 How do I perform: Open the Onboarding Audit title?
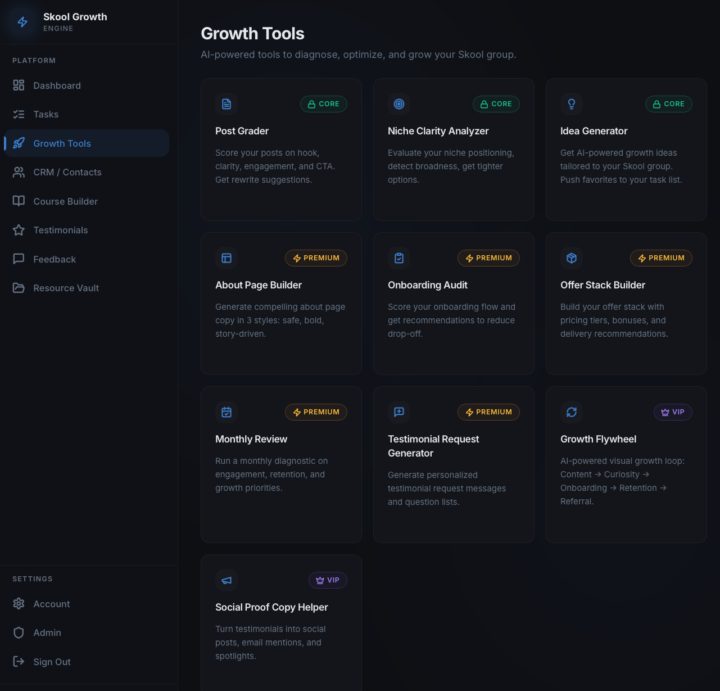click(428, 285)
